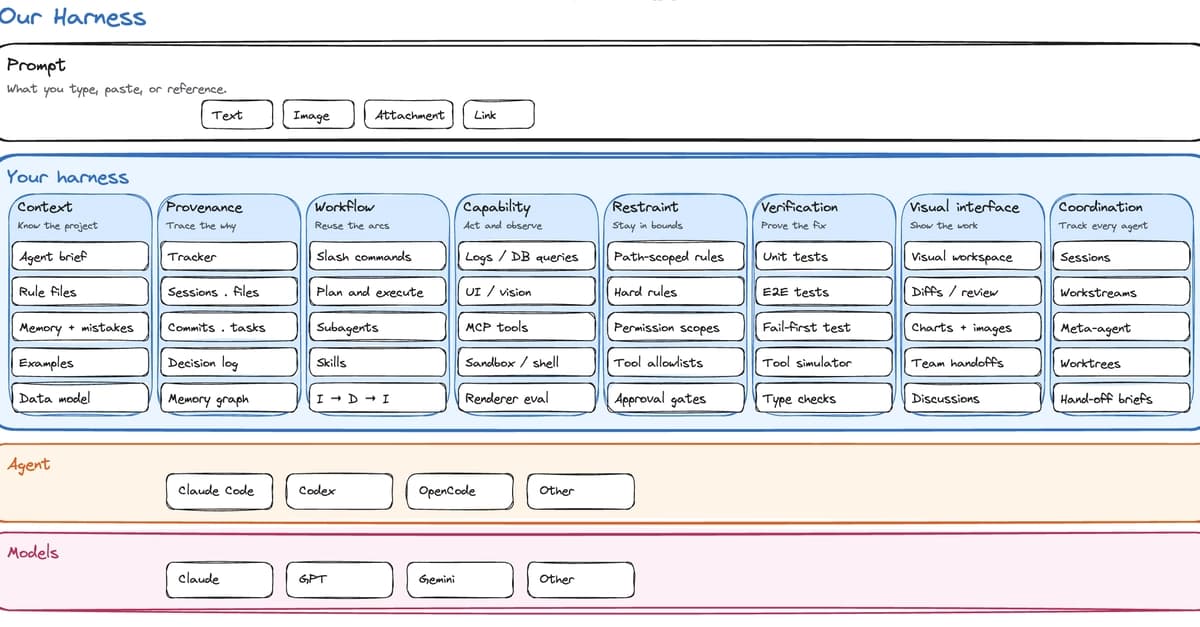Click Hand-off briefs box
The image size is (1200, 627).
pos(1122,398)
